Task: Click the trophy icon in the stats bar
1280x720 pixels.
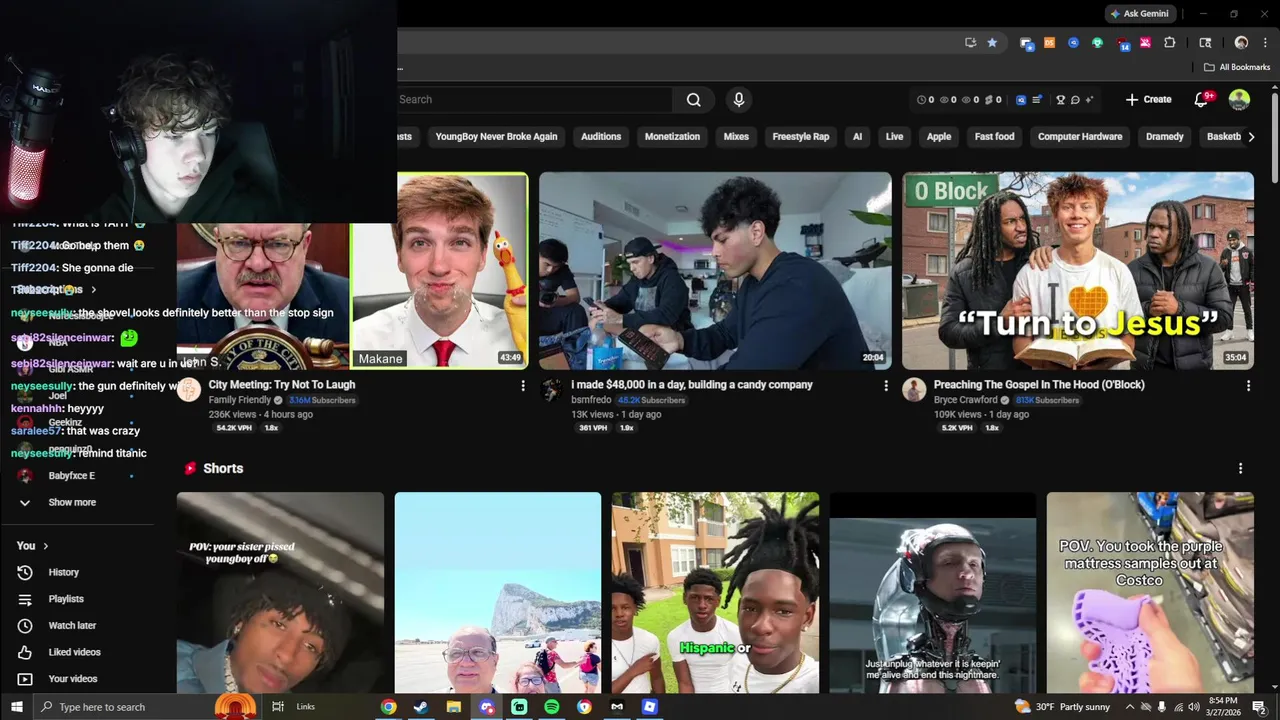Action: click(1061, 99)
